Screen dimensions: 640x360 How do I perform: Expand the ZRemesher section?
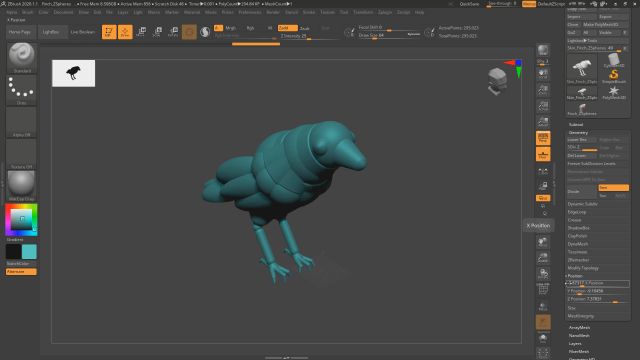[x=578, y=260]
